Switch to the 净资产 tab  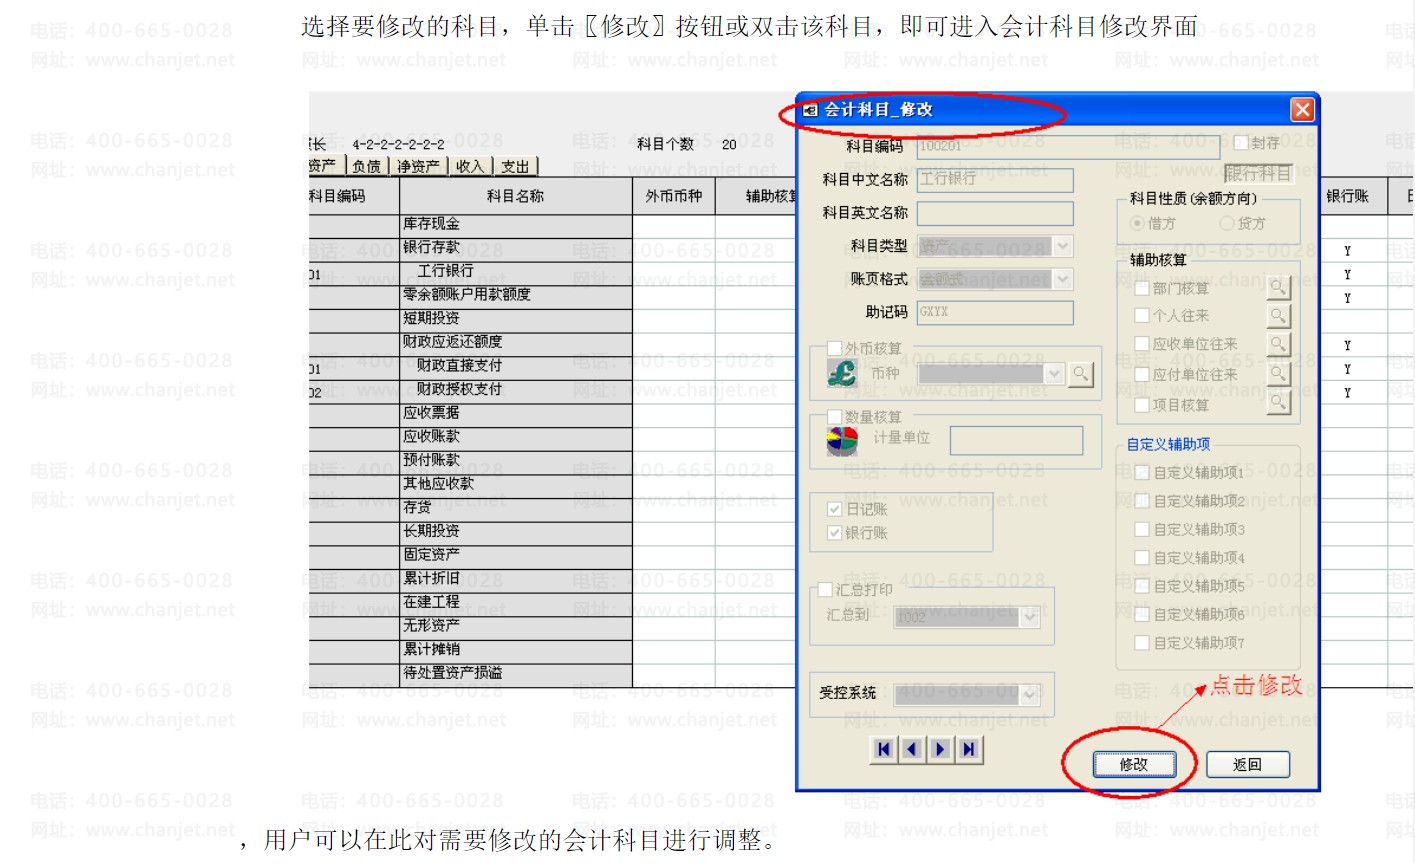419,166
